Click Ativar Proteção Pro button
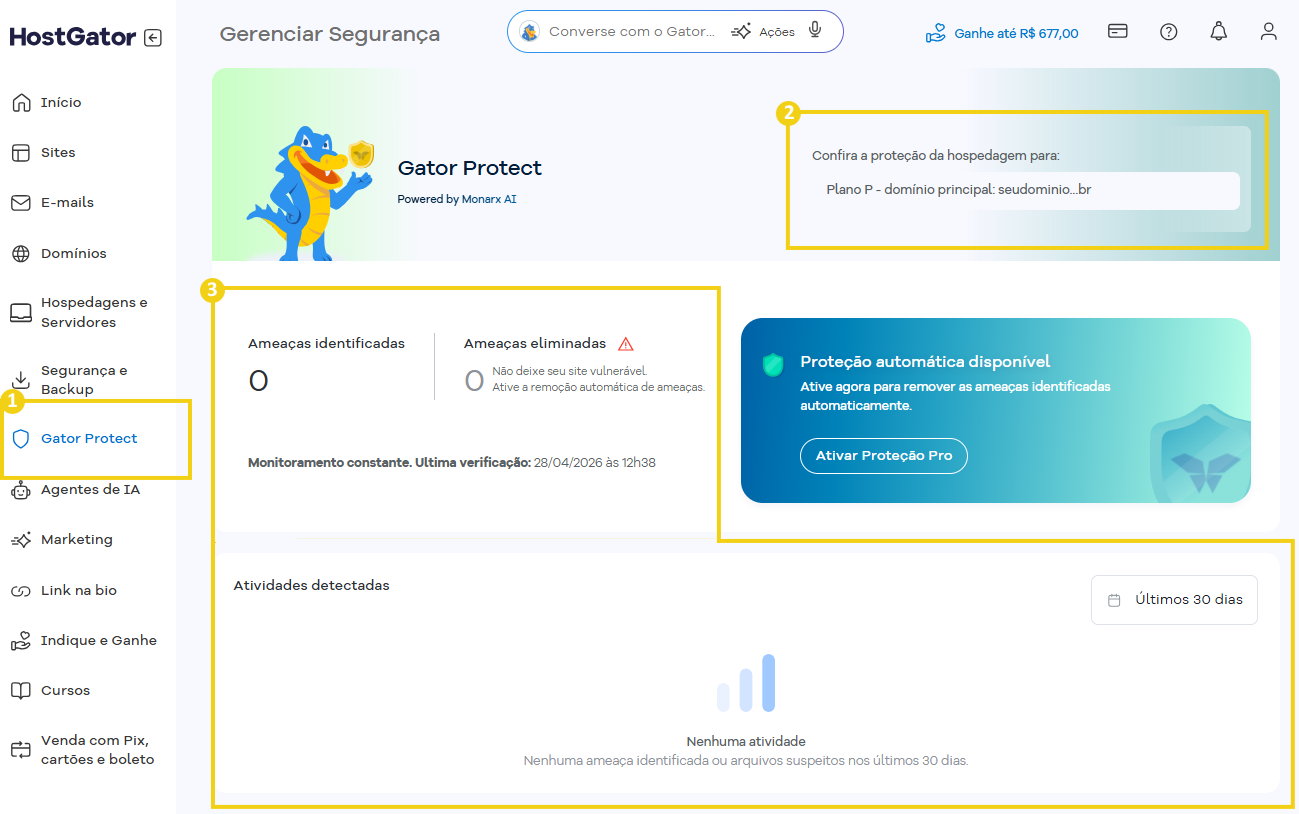This screenshot has height=814, width=1299. coord(884,456)
